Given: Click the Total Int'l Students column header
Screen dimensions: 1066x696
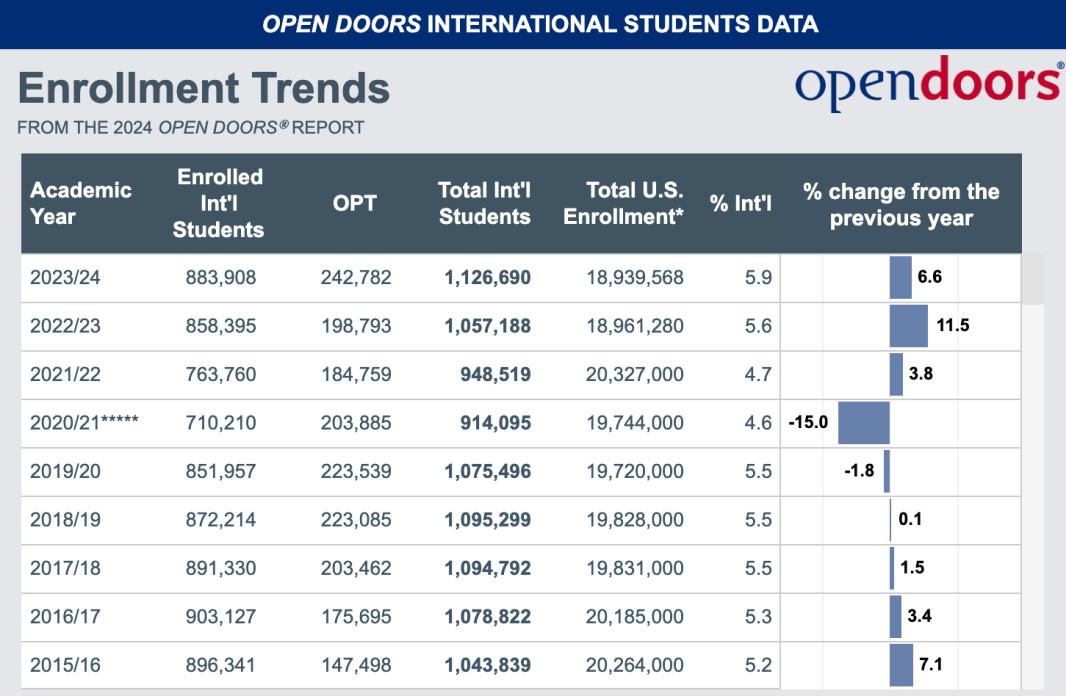Looking at the screenshot, I should click(484, 203).
